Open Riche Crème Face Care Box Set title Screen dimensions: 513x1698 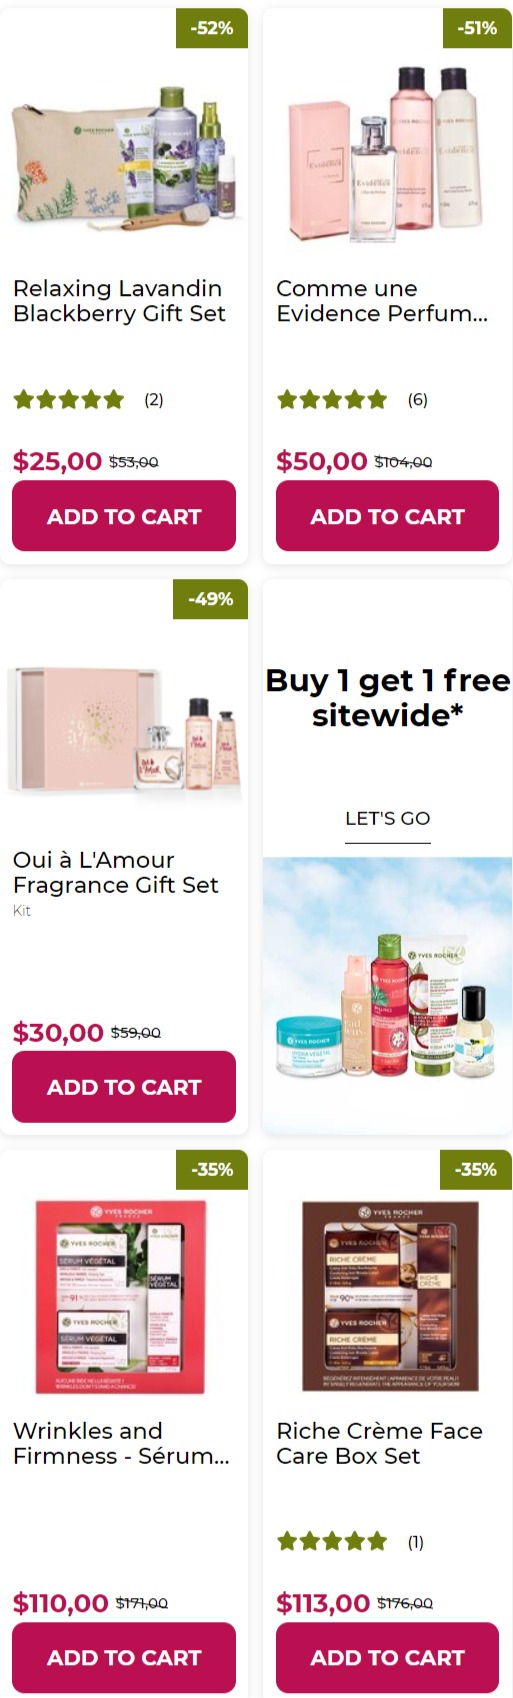point(379,1443)
